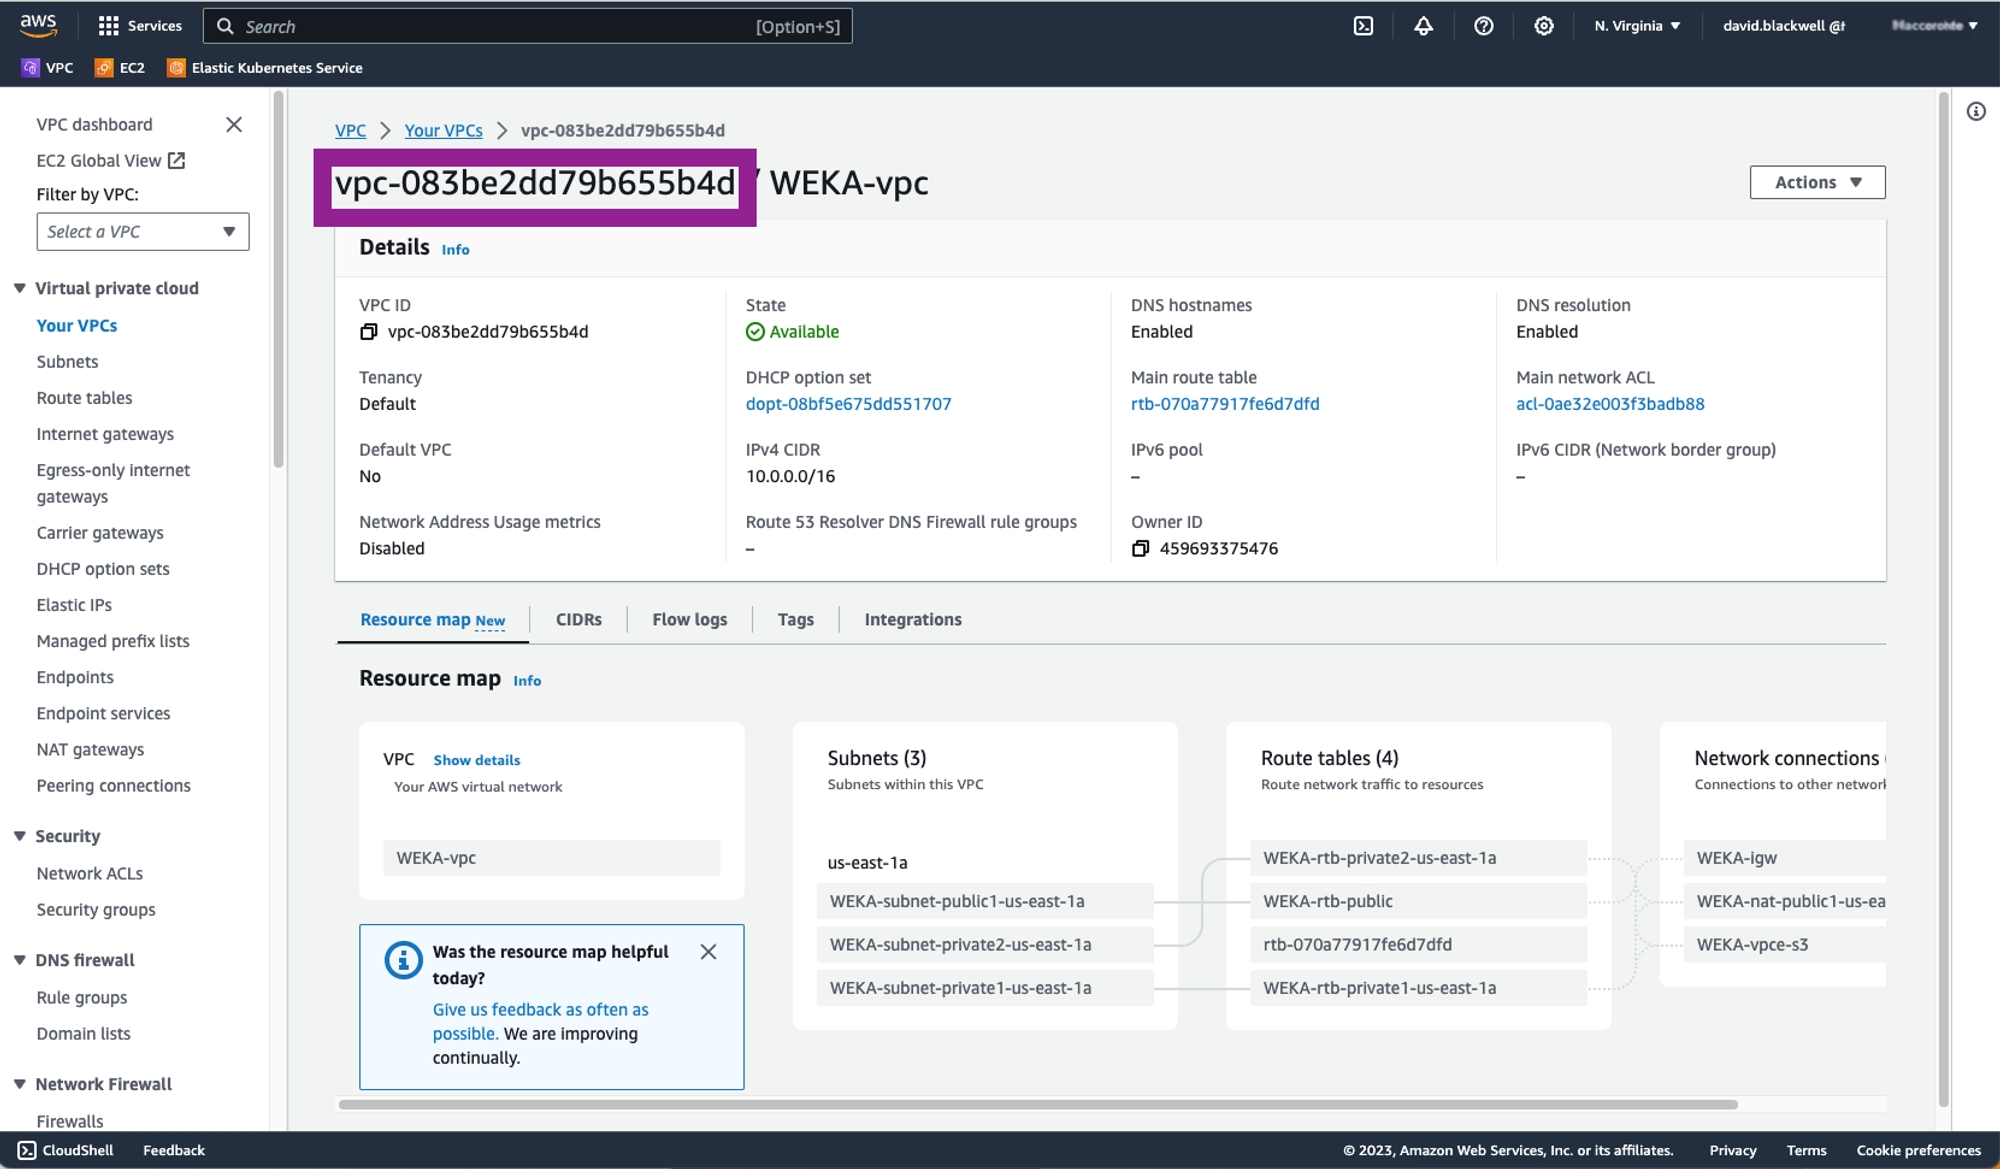Close the VPC dashboard sidebar
Viewport: 2000px width, 1169px height.
pyautogui.click(x=234, y=125)
